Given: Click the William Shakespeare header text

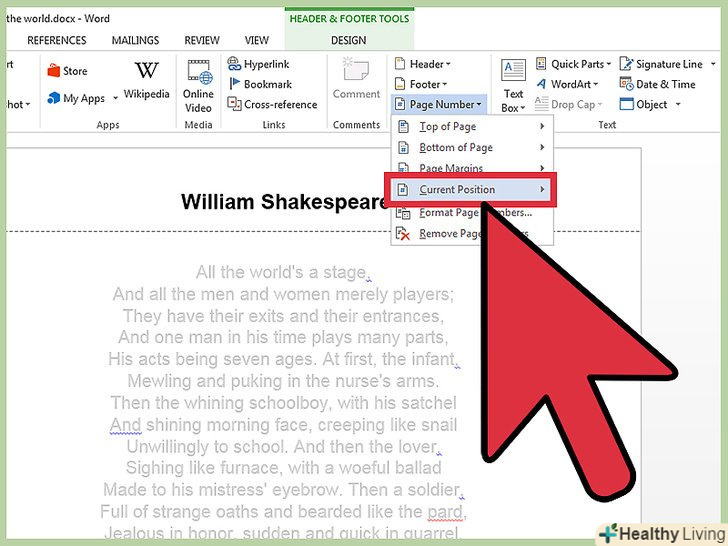Looking at the screenshot, I should [x=284, y=202].
